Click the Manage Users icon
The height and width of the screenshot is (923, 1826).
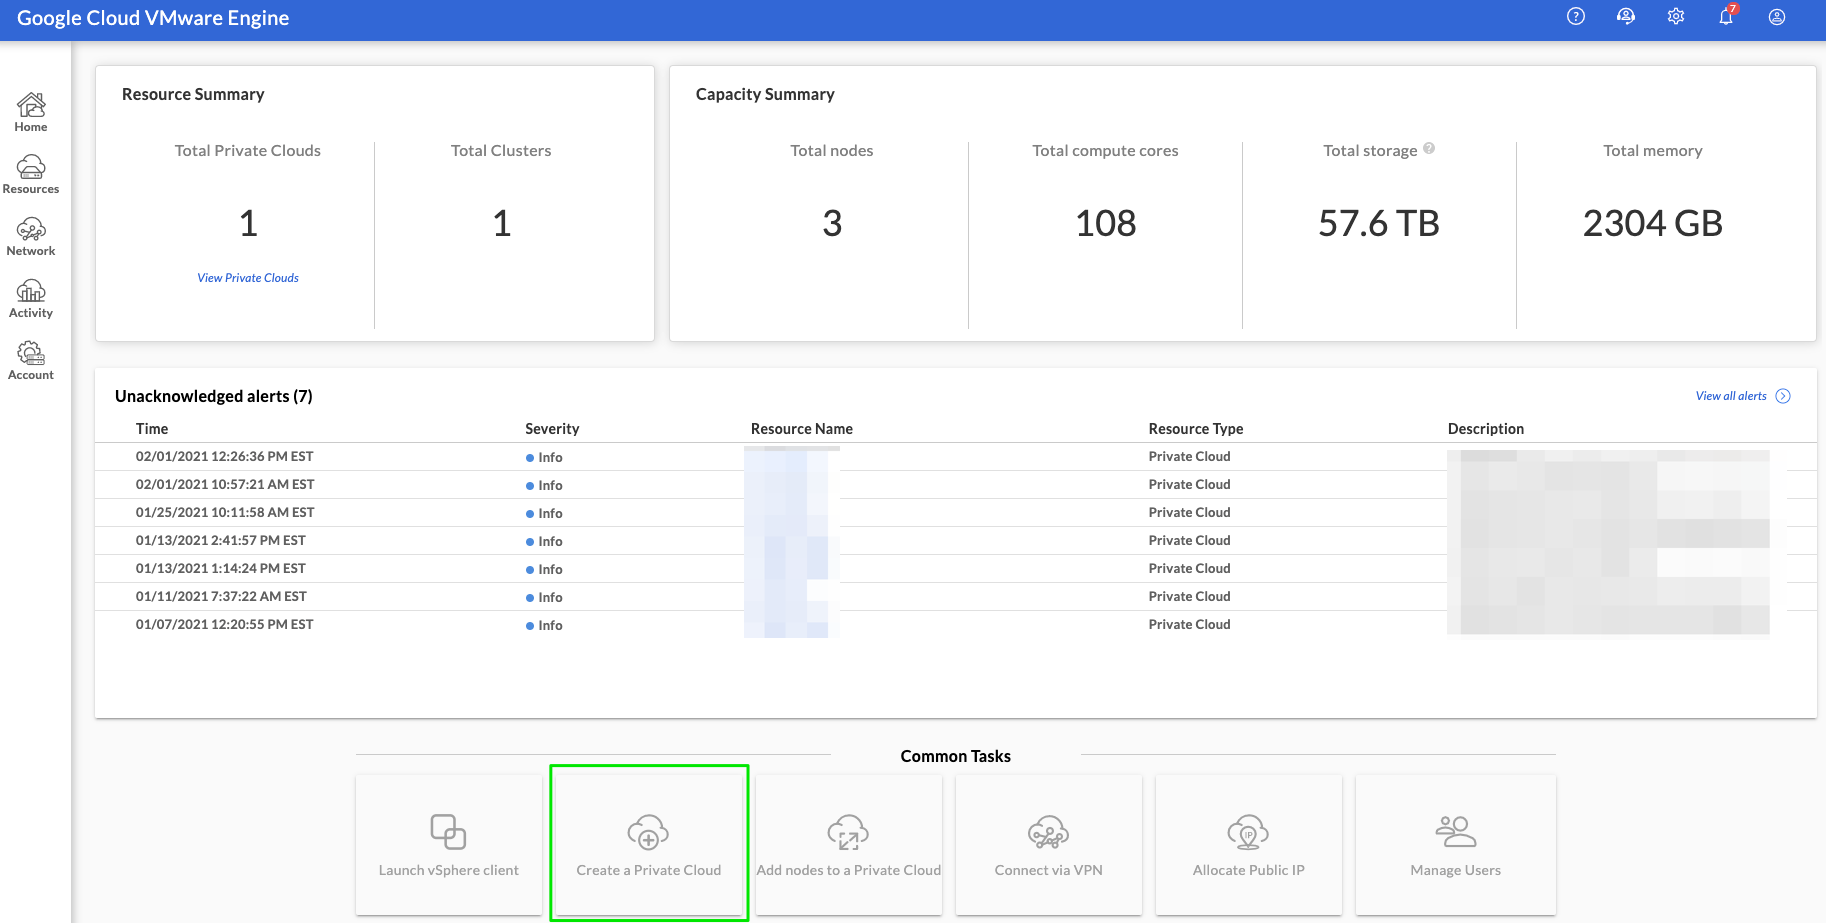pos(1456,832)
